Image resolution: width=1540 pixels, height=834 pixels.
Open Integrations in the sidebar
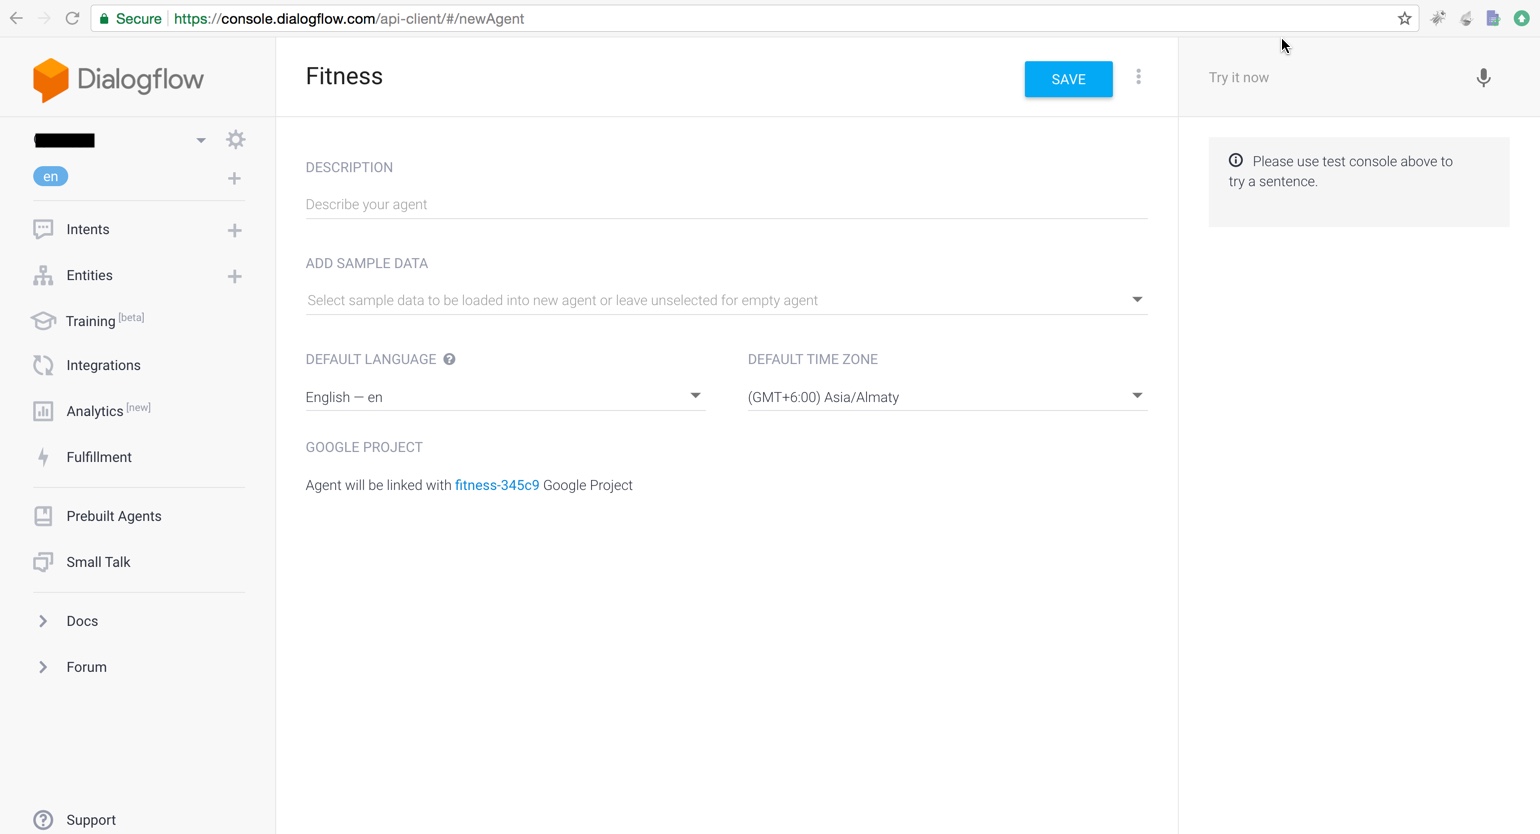click(103, 365)
